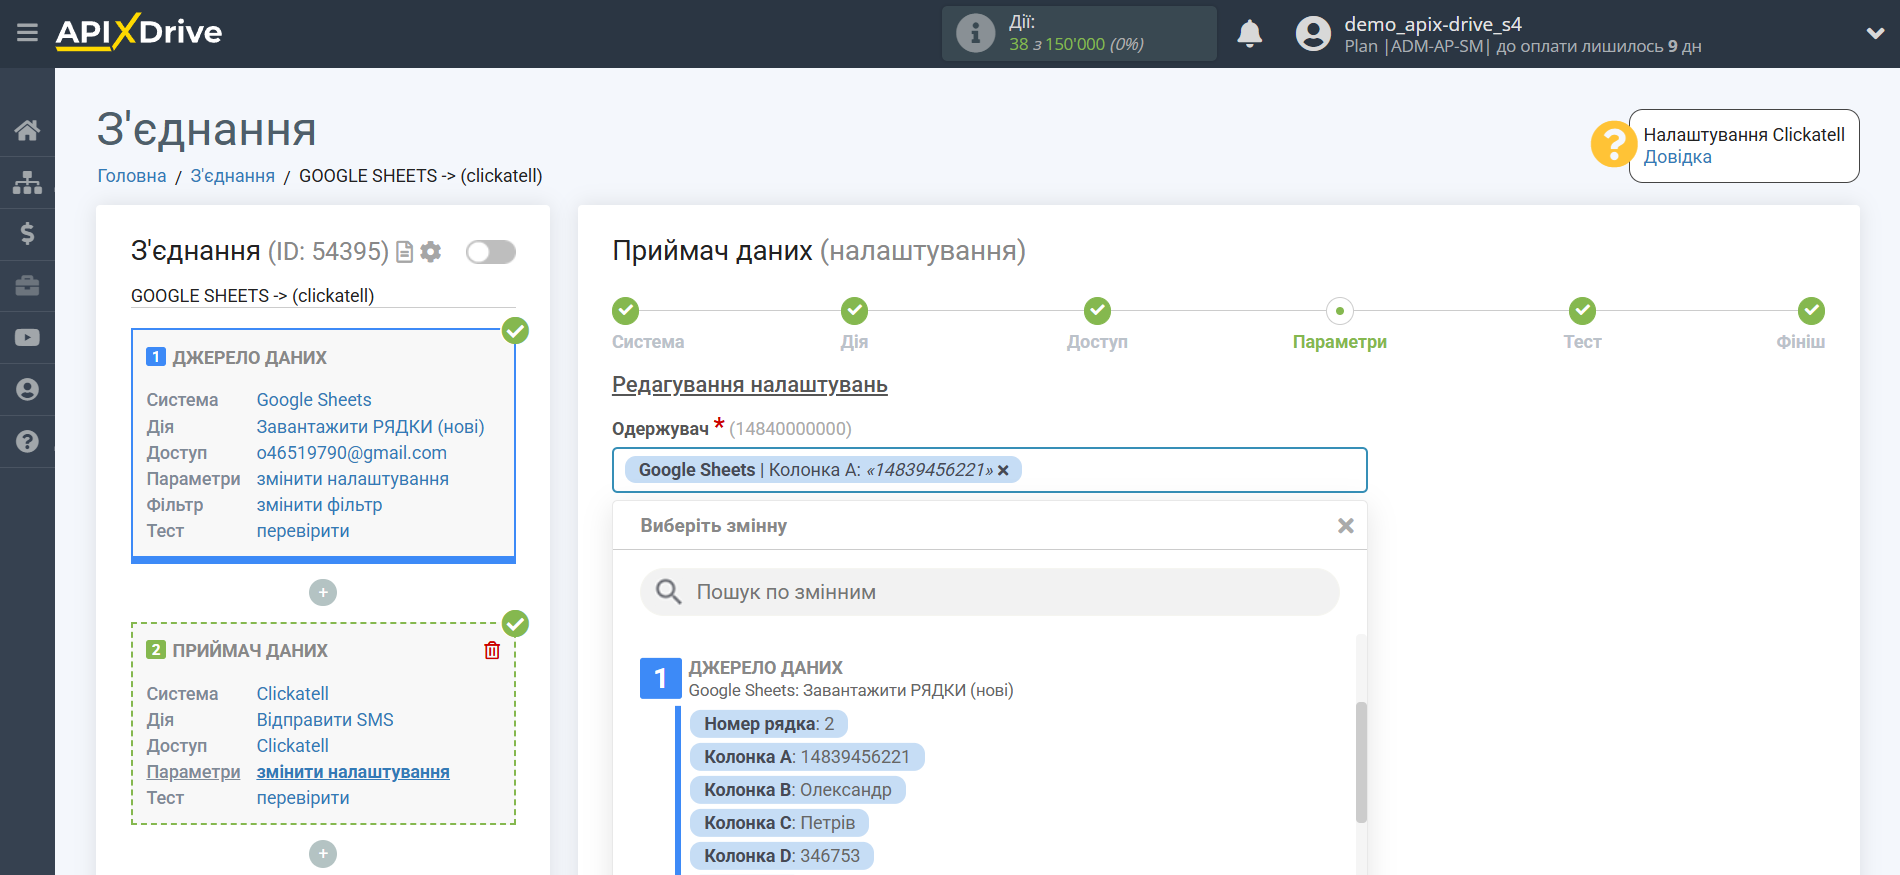This screenshot has height=875, width=1900.
Task: Select variable Номер рядка: 2
Action: click(768, 724)
